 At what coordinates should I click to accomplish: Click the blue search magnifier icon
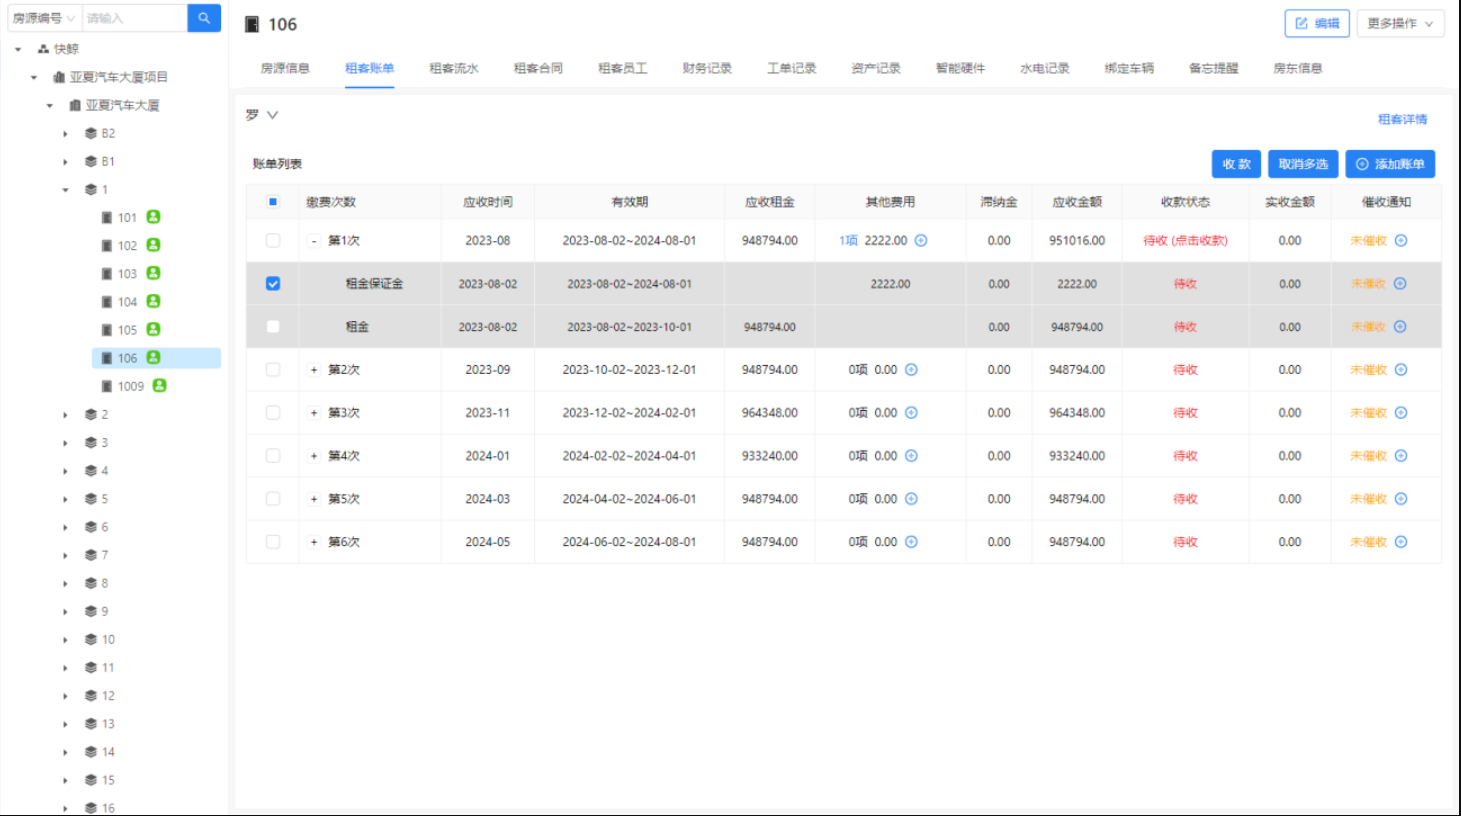(204, 18)
